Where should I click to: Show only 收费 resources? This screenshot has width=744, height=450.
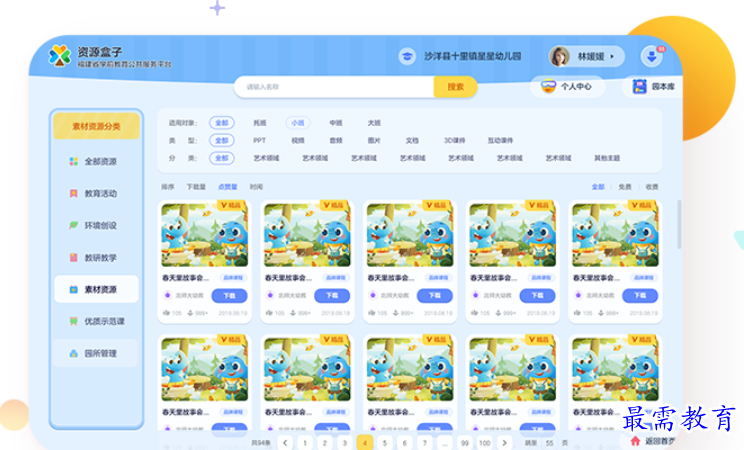652,187
